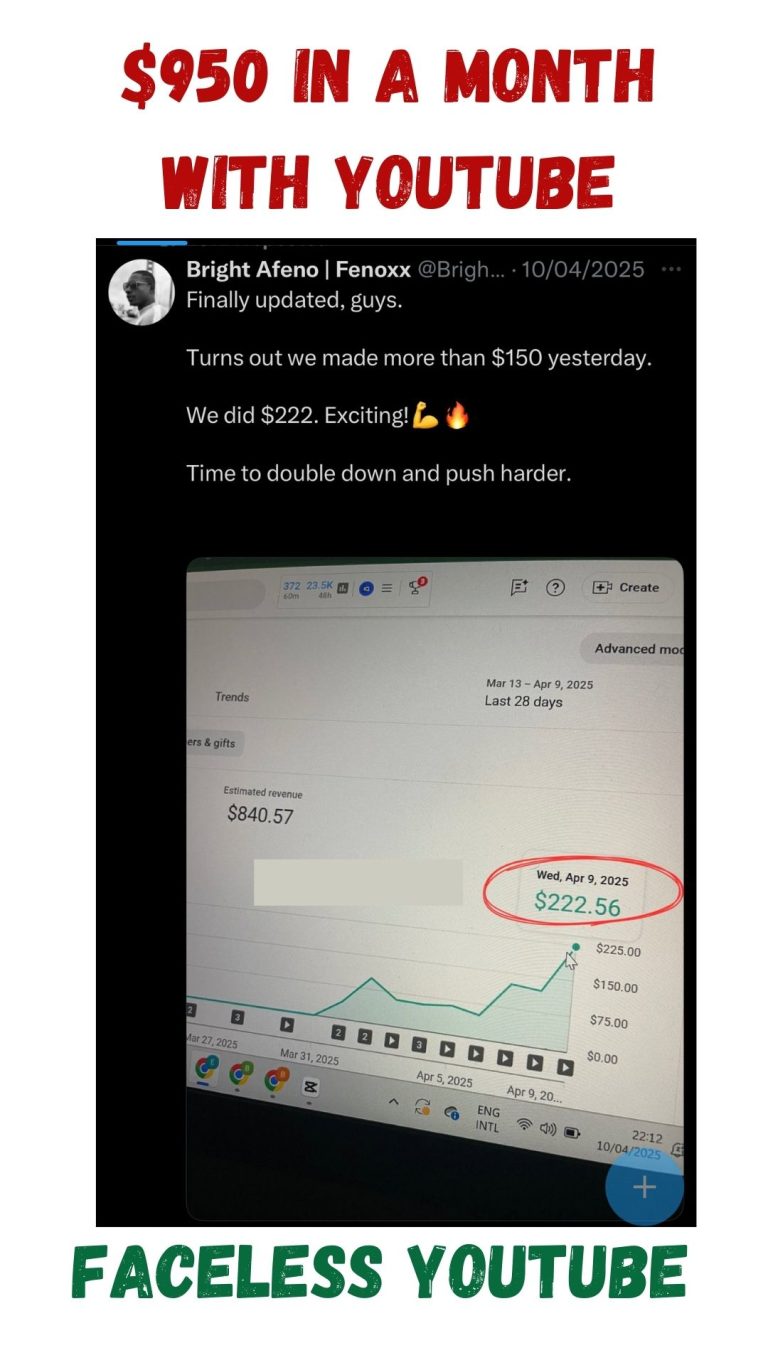Switch ENG INTL keyboard language
Viewport: 768px width, 1365px height.
point(488,1118)
